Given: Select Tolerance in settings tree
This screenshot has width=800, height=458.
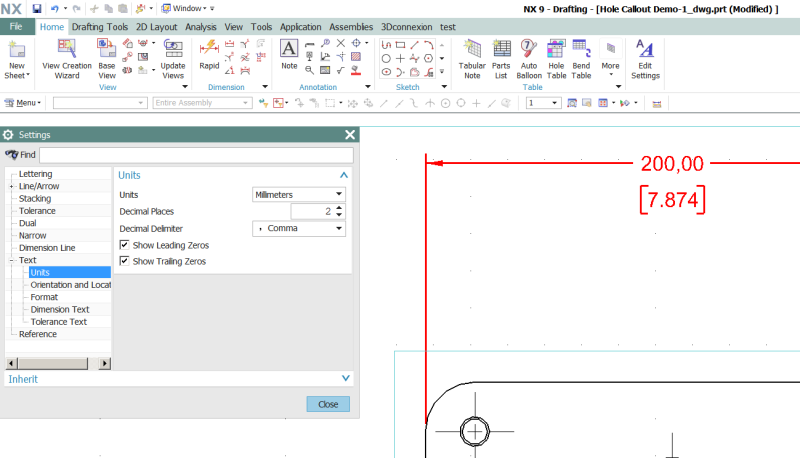Looking at the screenshot, I should [x=37, y=211].
